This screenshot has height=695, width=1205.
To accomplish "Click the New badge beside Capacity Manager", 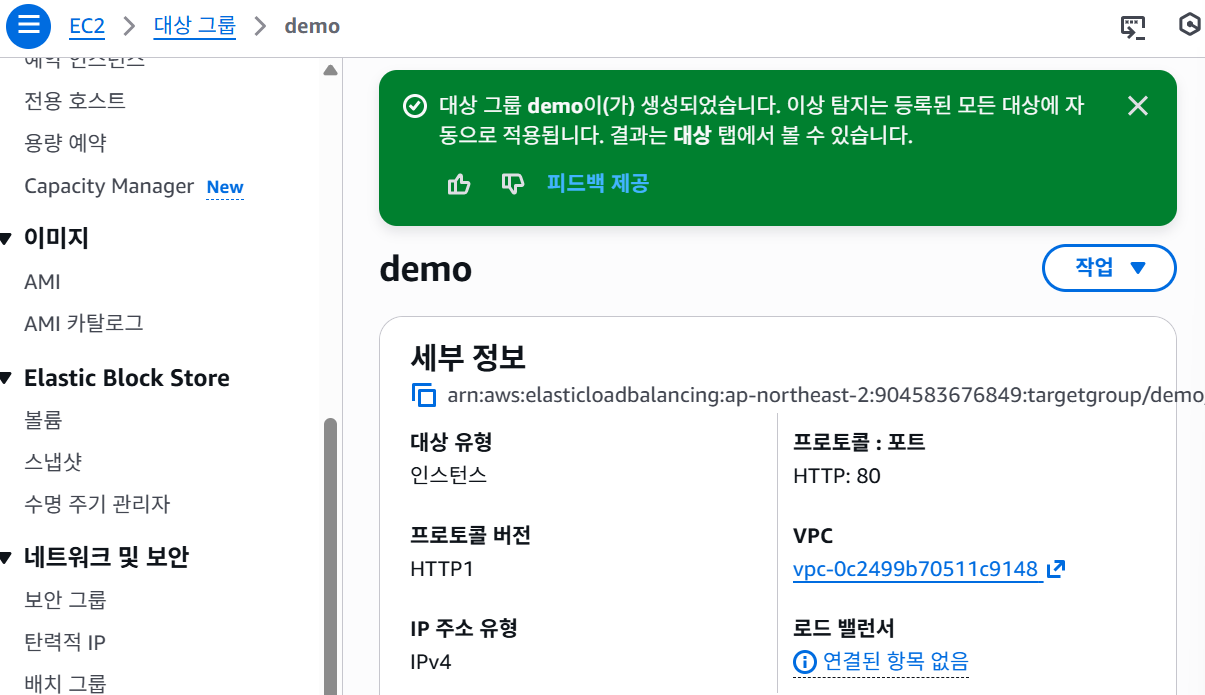I will pyautogui.click(x=225, y=187).
